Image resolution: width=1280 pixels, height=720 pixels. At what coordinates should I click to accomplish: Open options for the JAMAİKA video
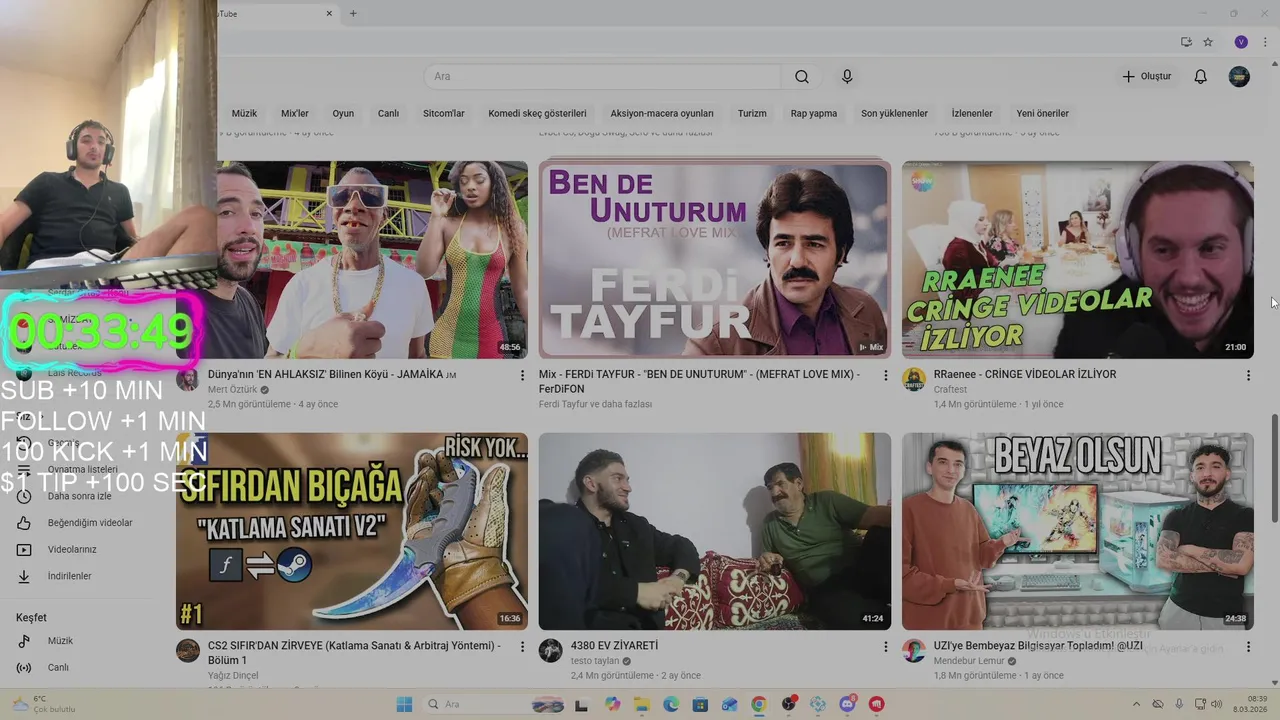522,375
